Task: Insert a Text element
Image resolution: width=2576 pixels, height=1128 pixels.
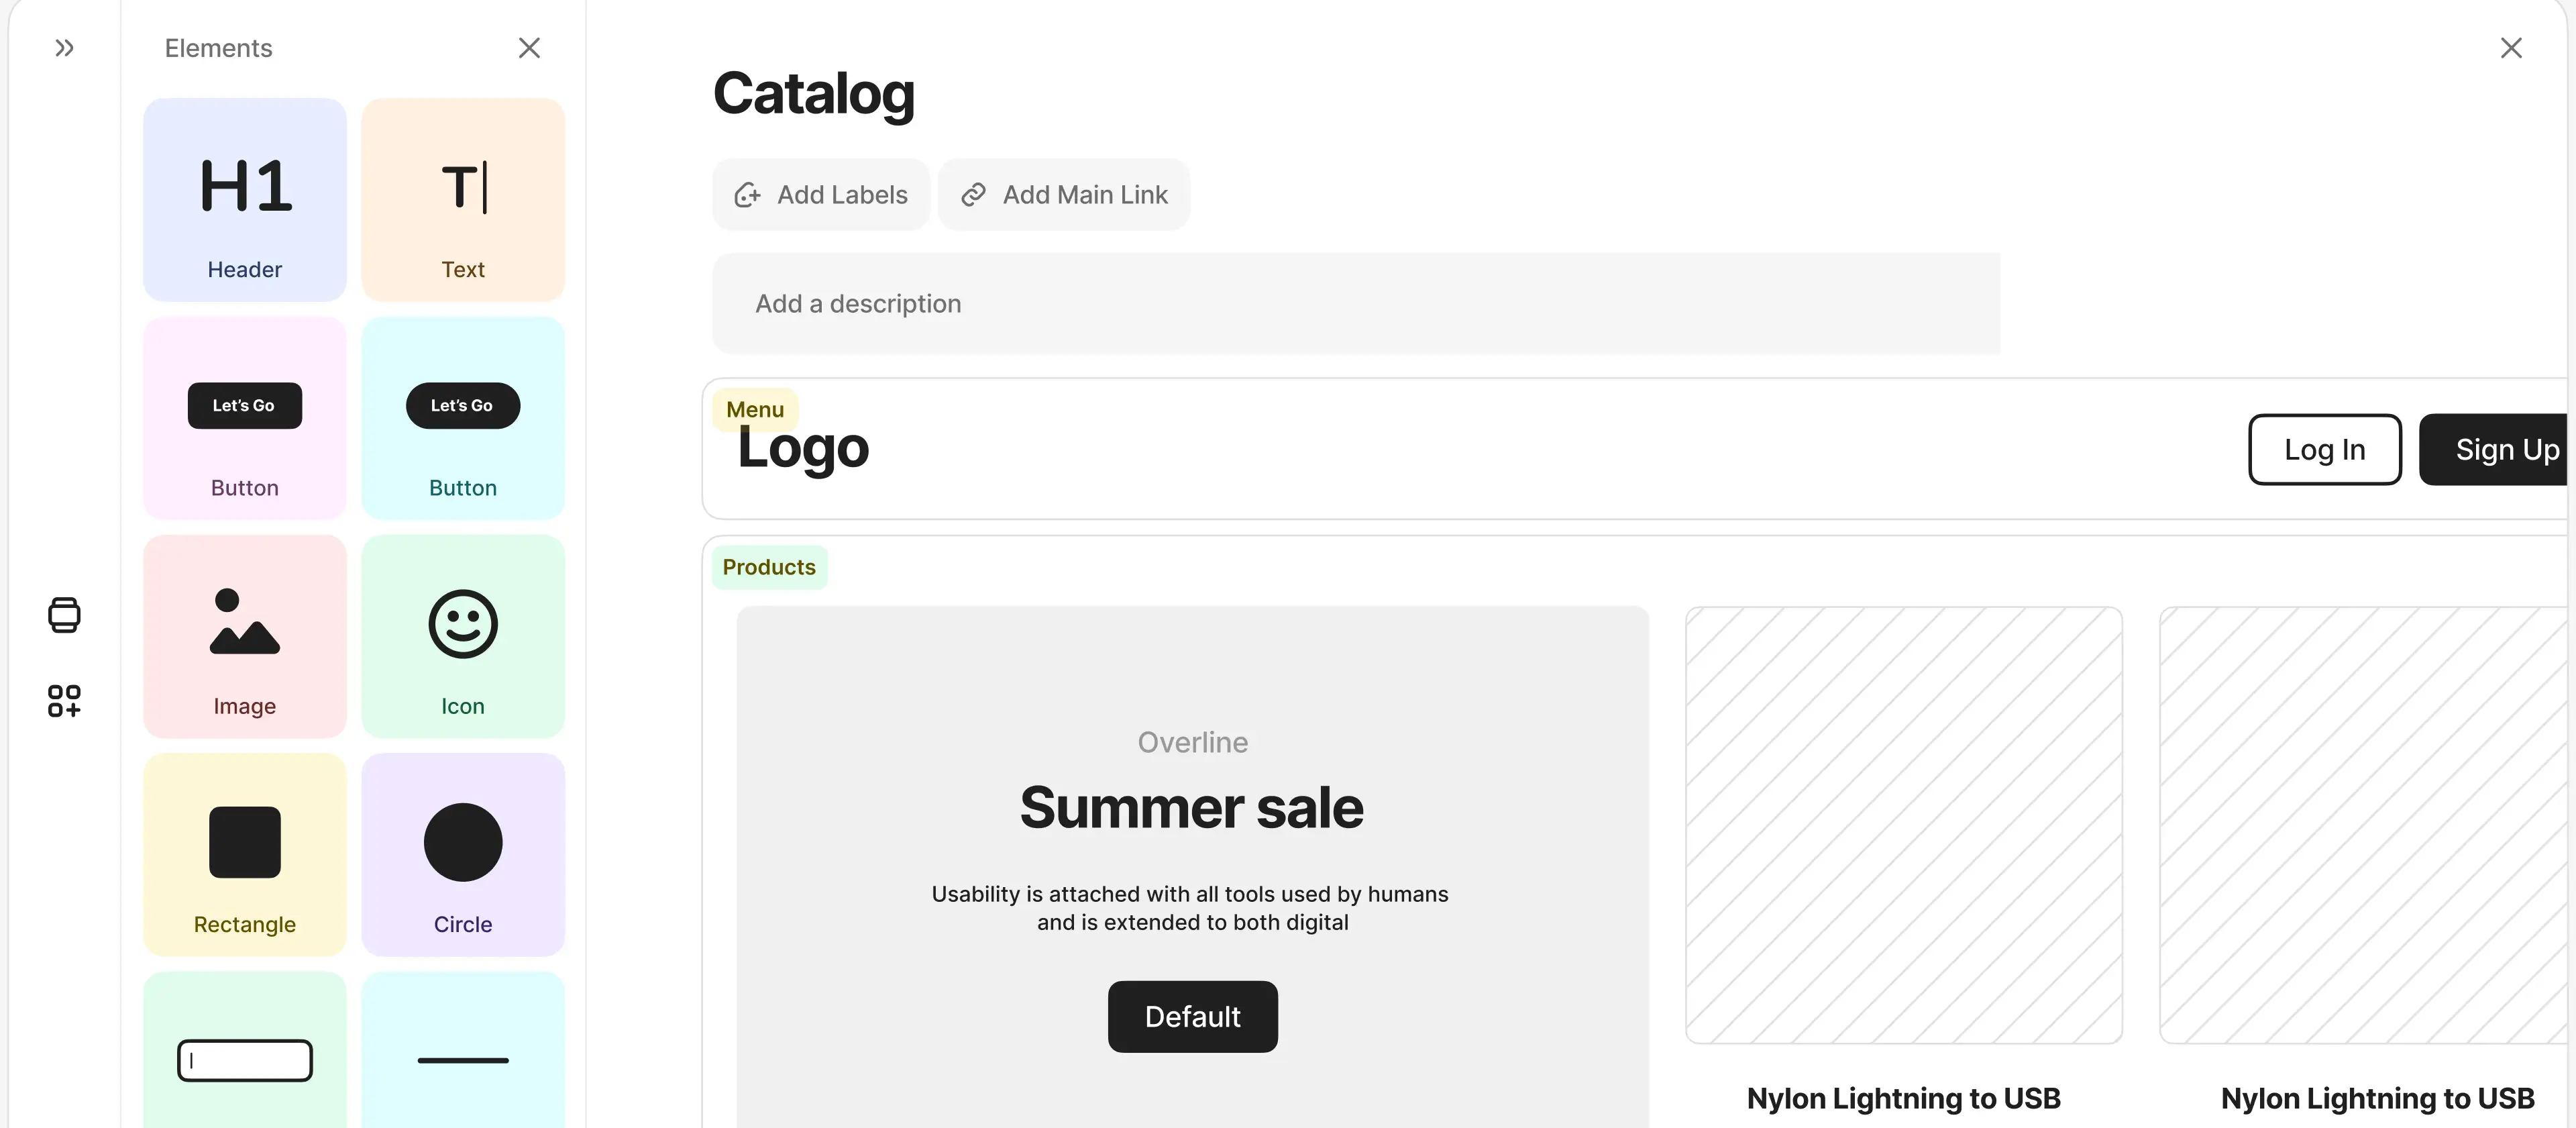Action: (462, 199)
